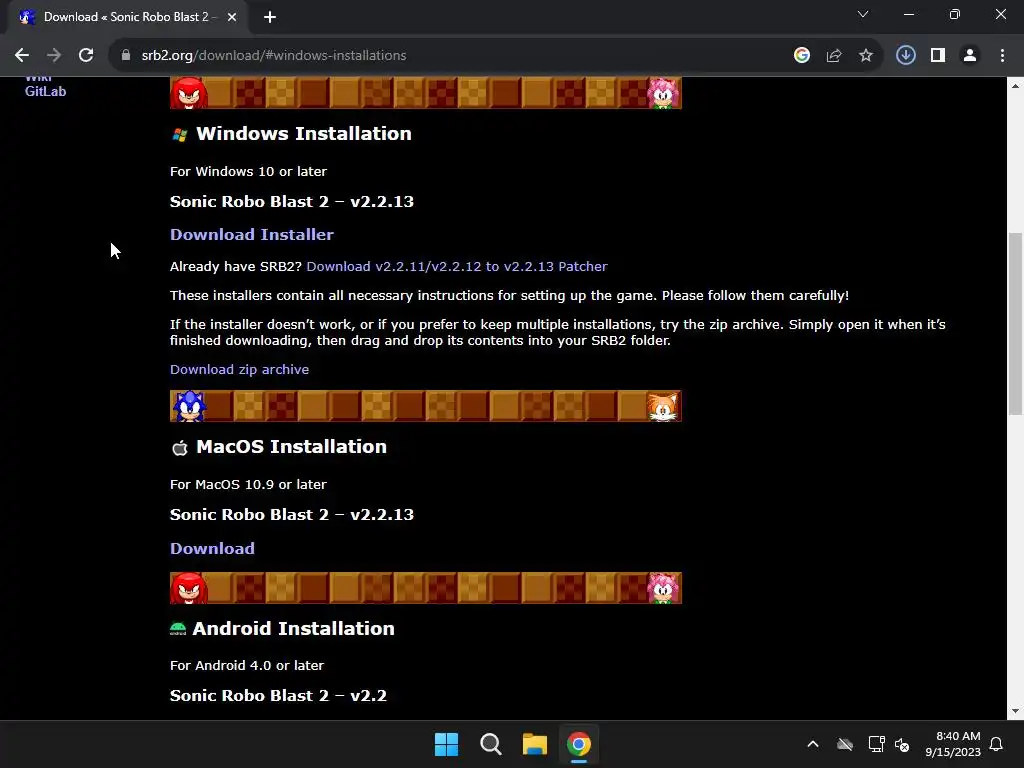Screen dimensions: 1024x768
Task: Open the network display tray icon
Action: pyautogui.click(x=876, y=744)
